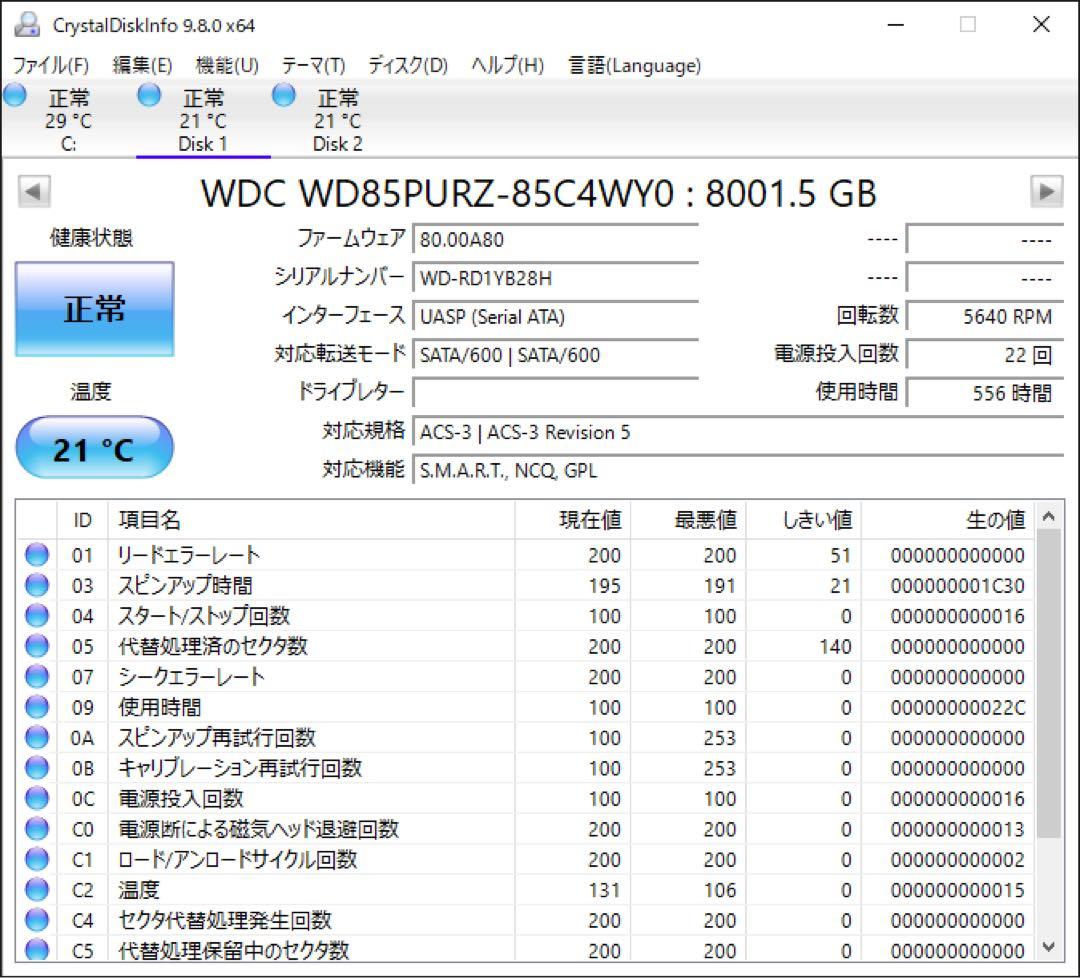
Task: Switch to the C: disk tab
Action: coord(68,121)
